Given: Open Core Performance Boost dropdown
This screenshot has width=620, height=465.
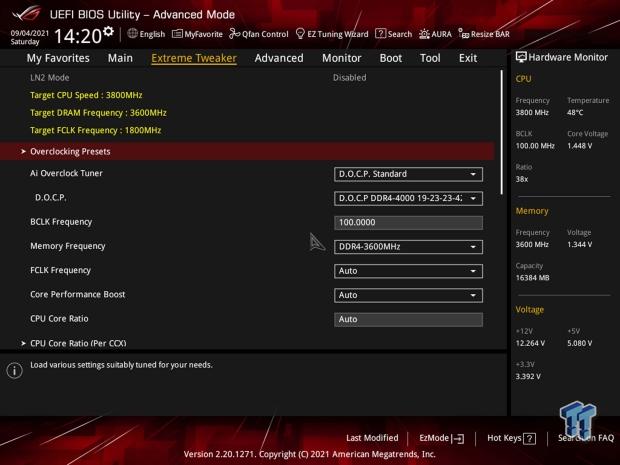Looking at the screenshot, I should tap(408, 295).
